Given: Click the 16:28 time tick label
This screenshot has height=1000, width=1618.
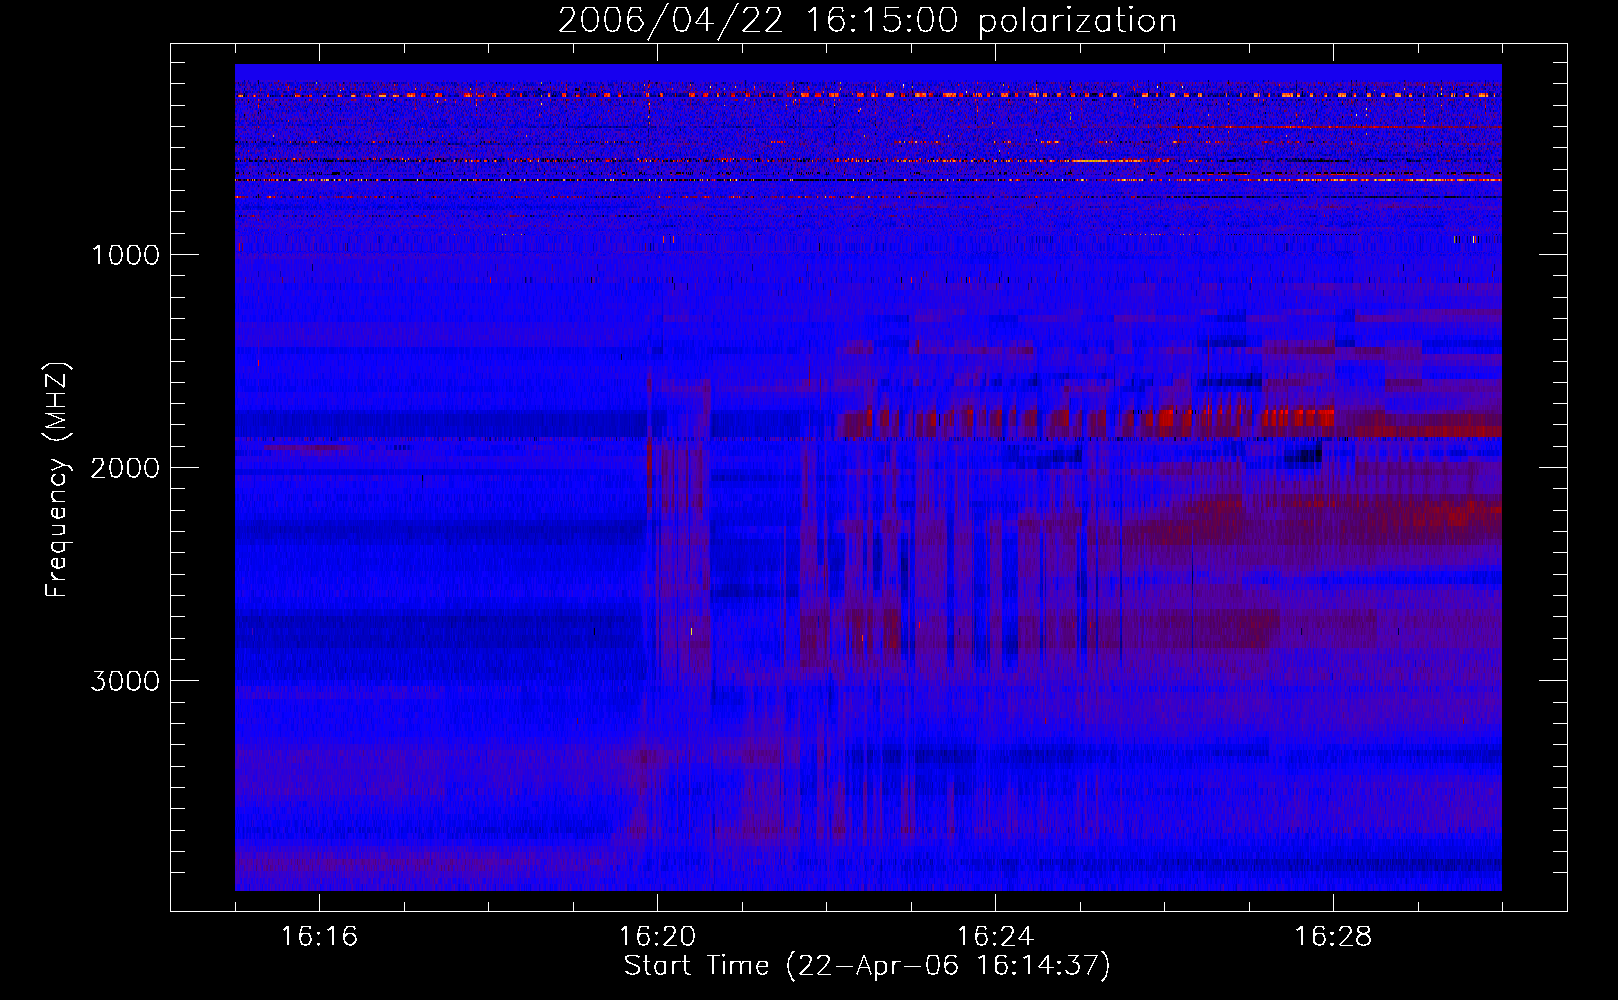Looking at the screenshot, I should (x=1333, y=937).
